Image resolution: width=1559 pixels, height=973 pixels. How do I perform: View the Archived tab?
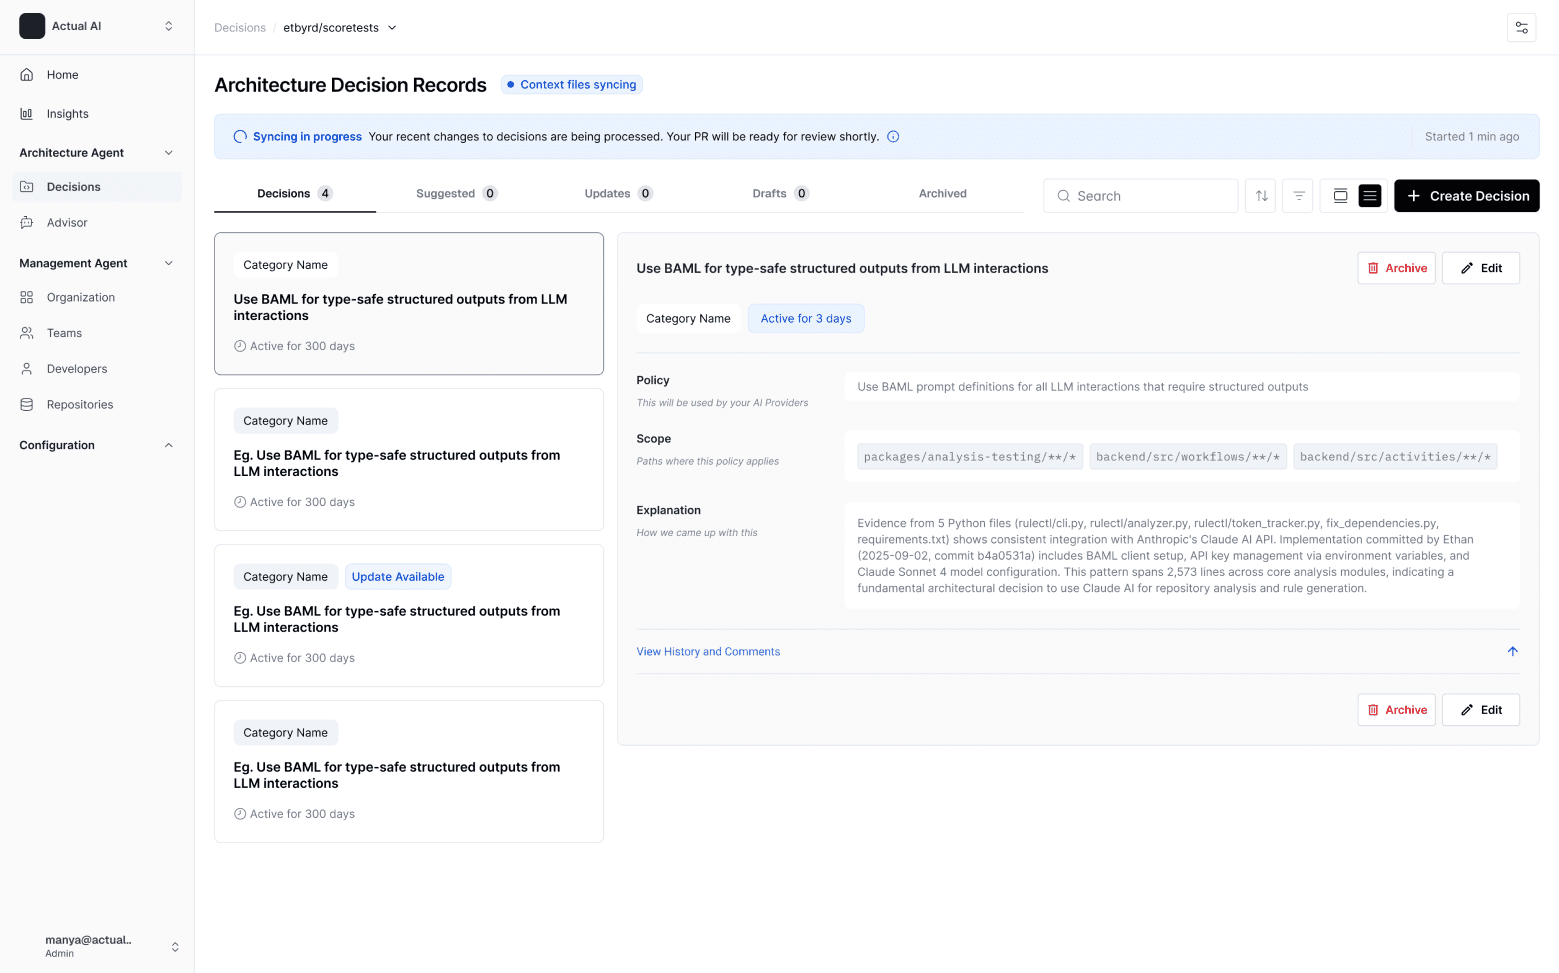coord(942,194)
